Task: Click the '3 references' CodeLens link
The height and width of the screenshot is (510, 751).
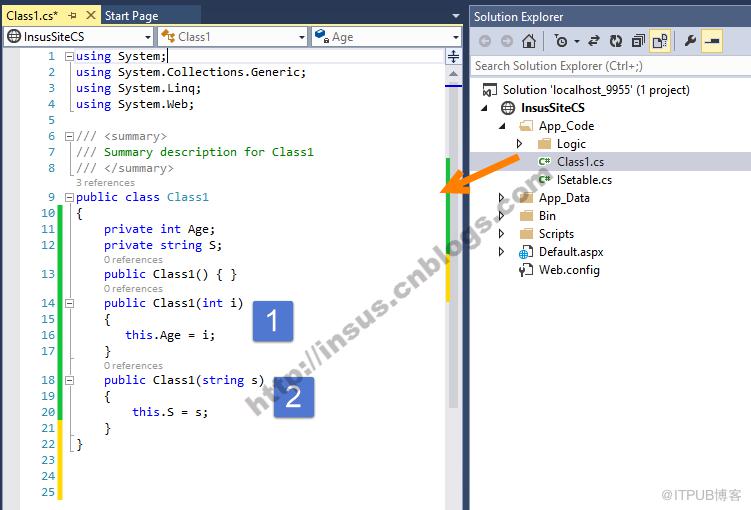Action: tap(105, 183)
